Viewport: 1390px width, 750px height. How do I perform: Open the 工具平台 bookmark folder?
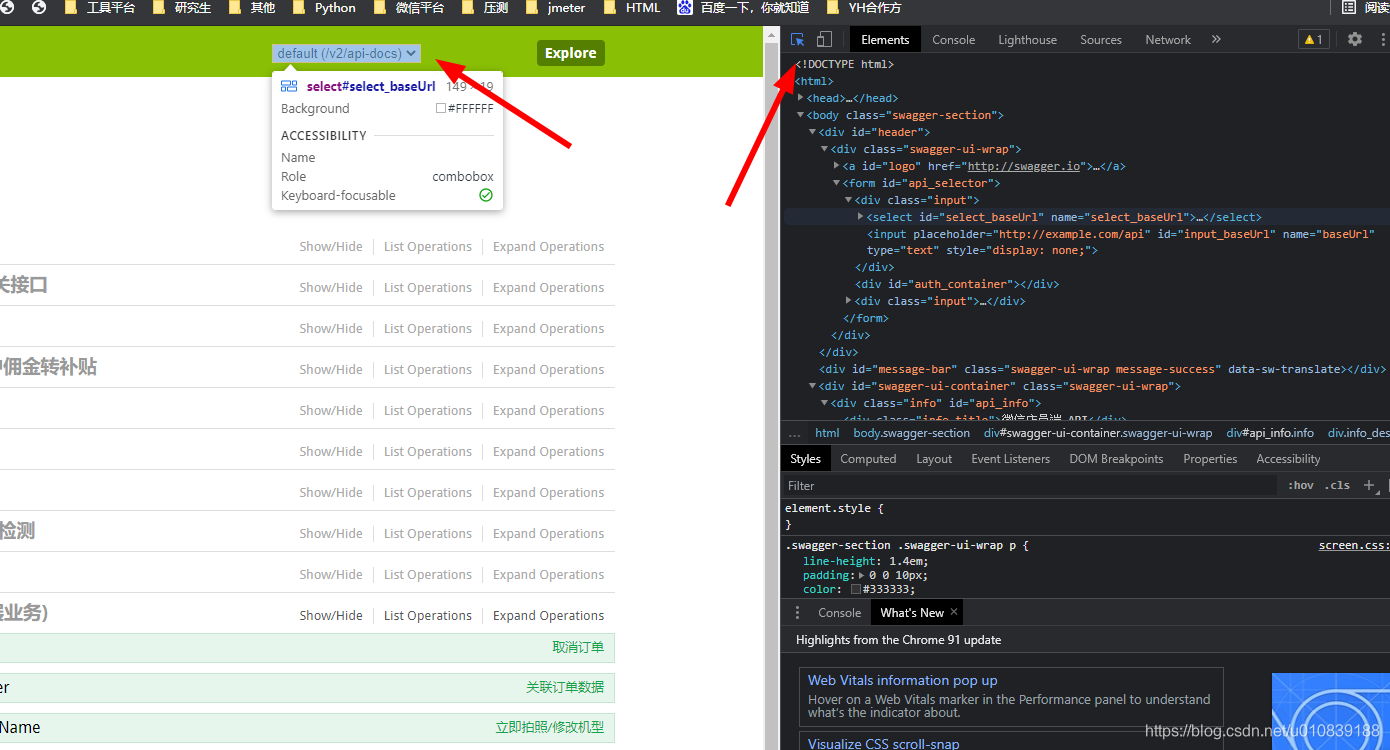point(100,8)
